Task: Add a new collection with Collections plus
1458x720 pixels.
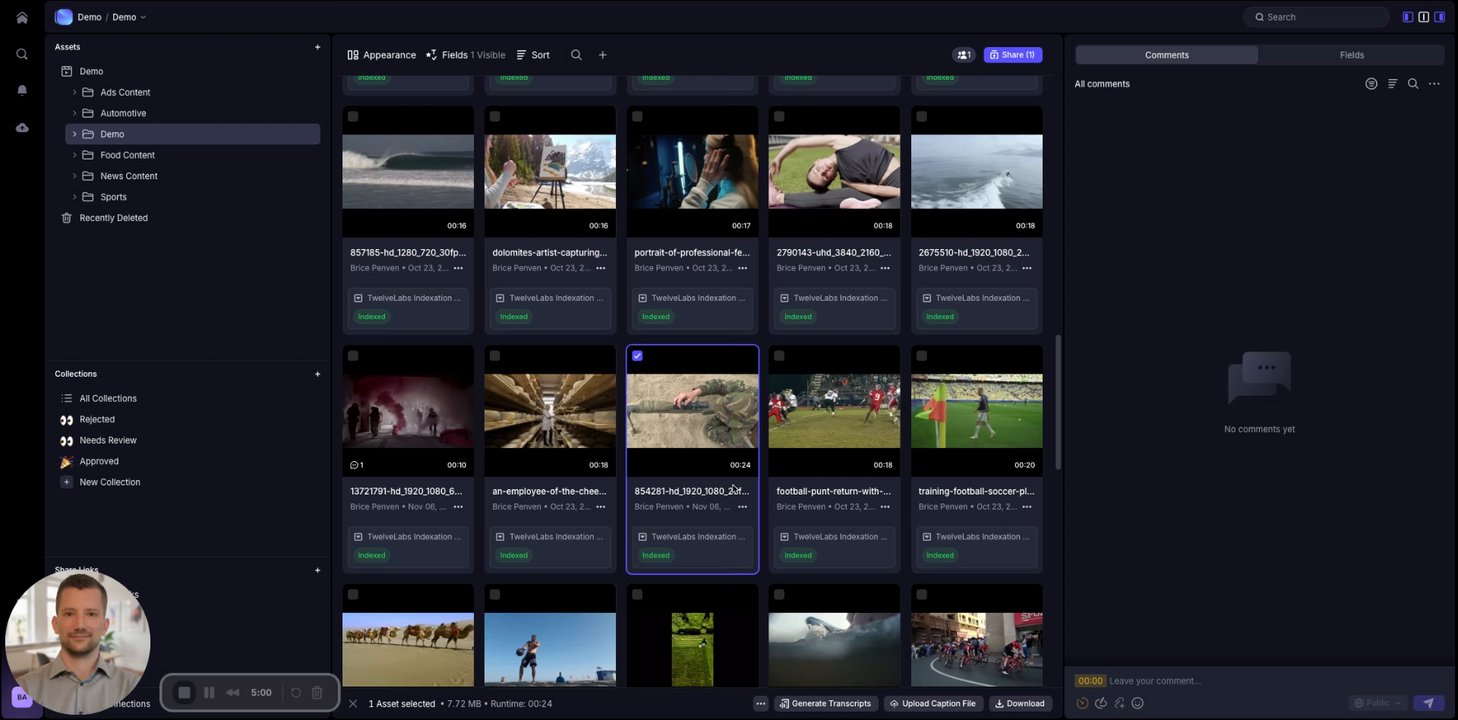Action: 318,374
